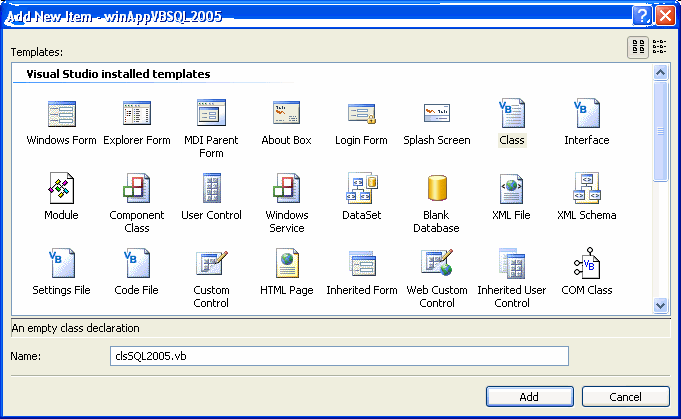Select the Web Custom Control icon

(x=437, y=263)
